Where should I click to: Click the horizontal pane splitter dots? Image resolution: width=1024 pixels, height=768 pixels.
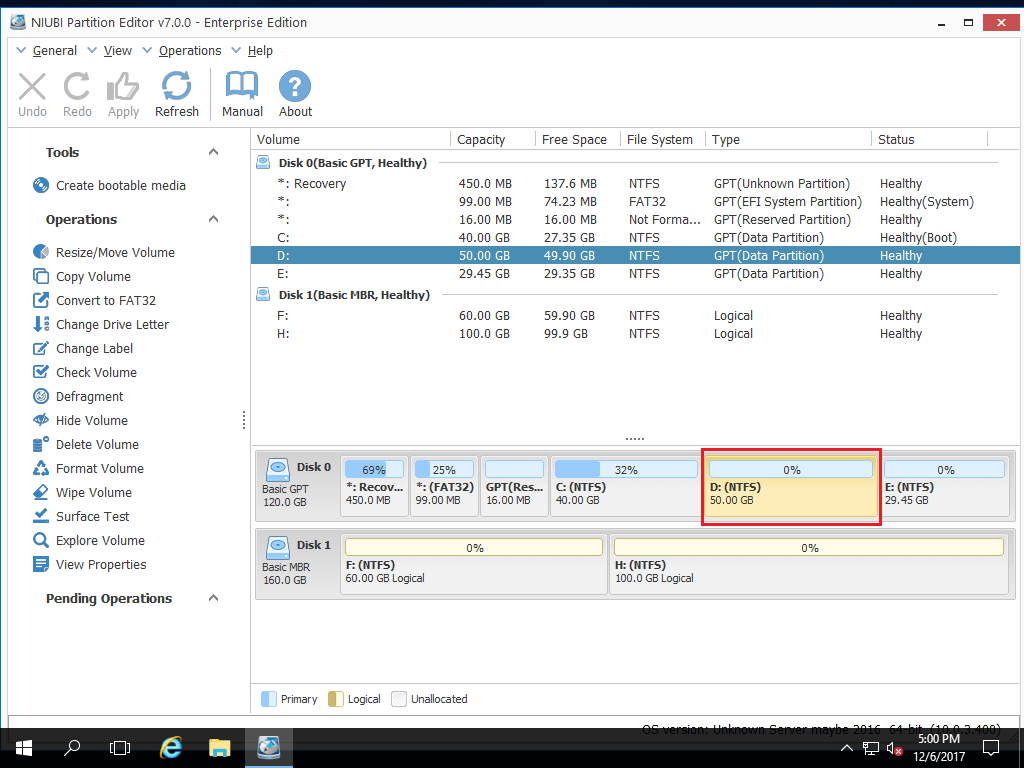coord(635,439)
